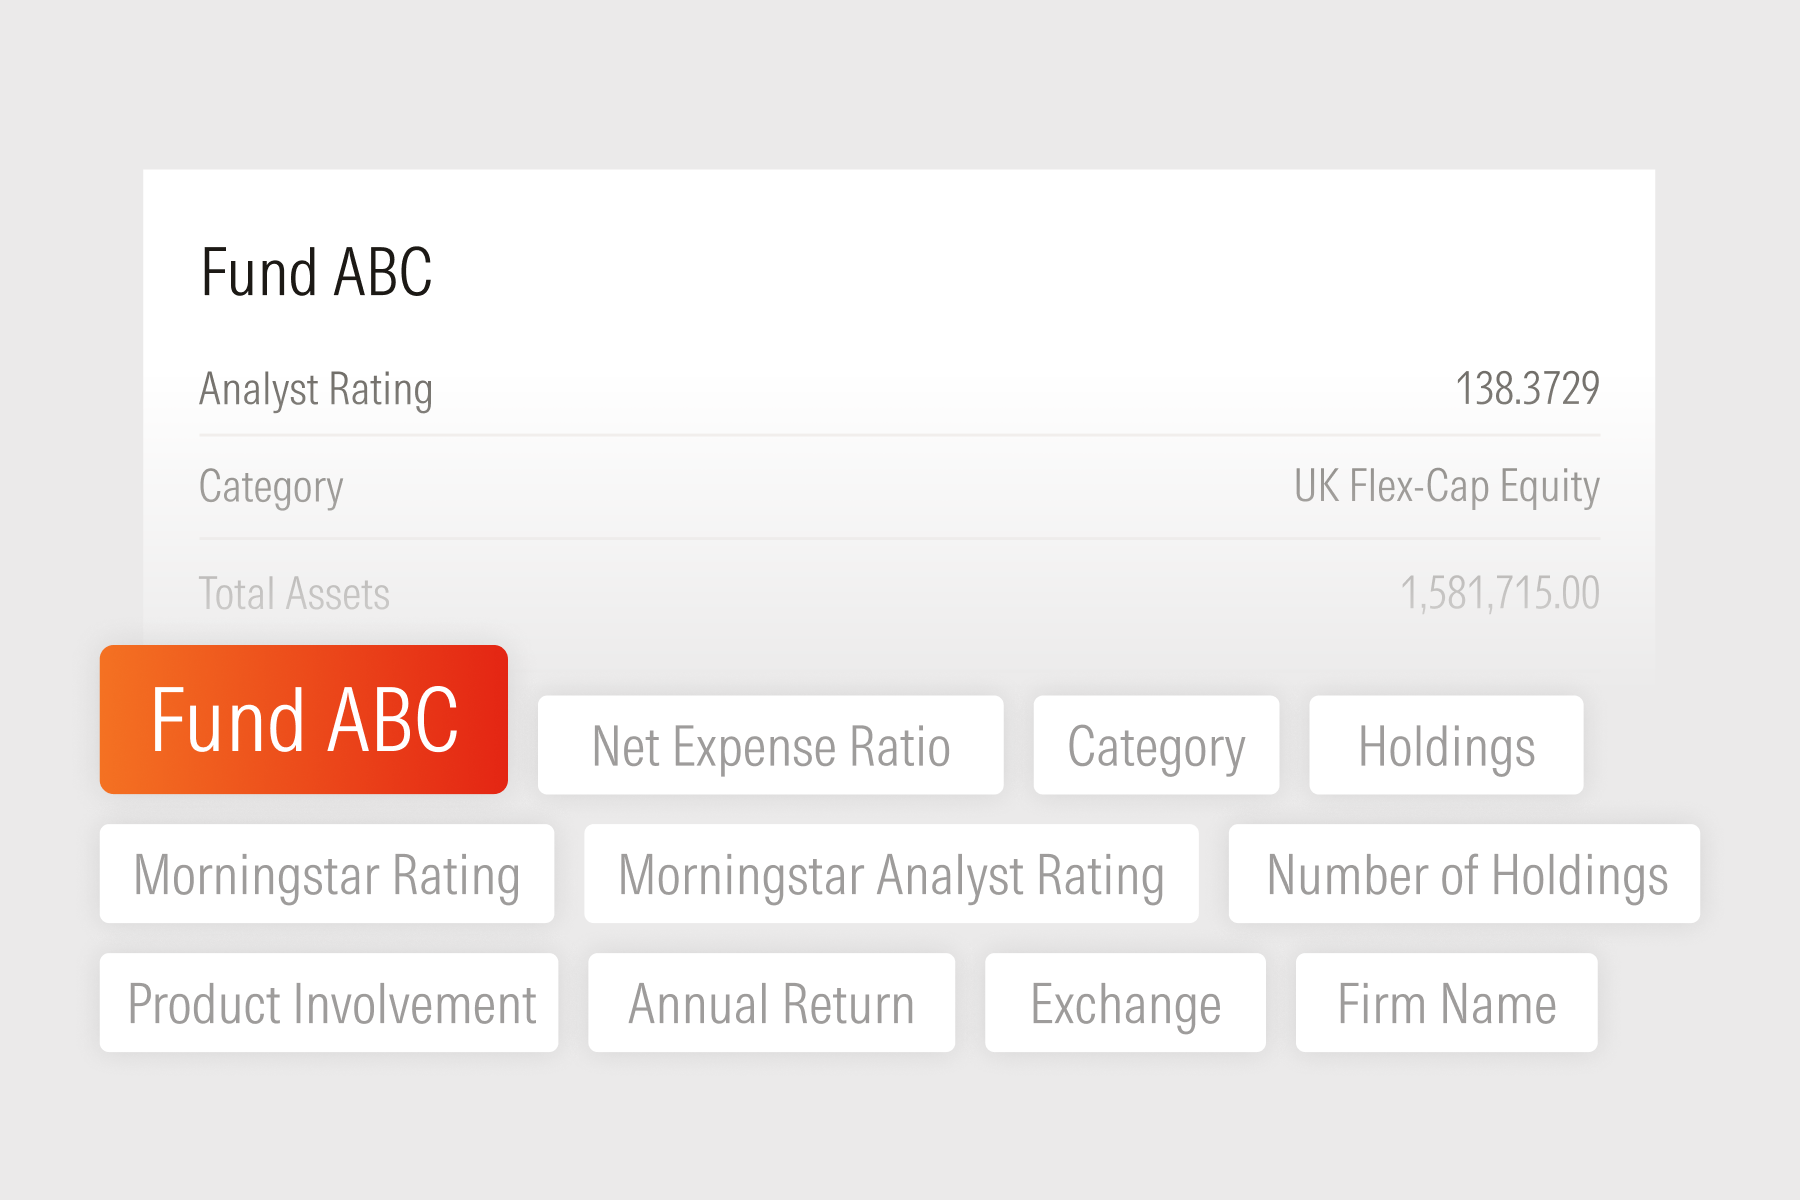
Task: Click the Analyst Rating label in the card
Action: (x=316, y=389)
